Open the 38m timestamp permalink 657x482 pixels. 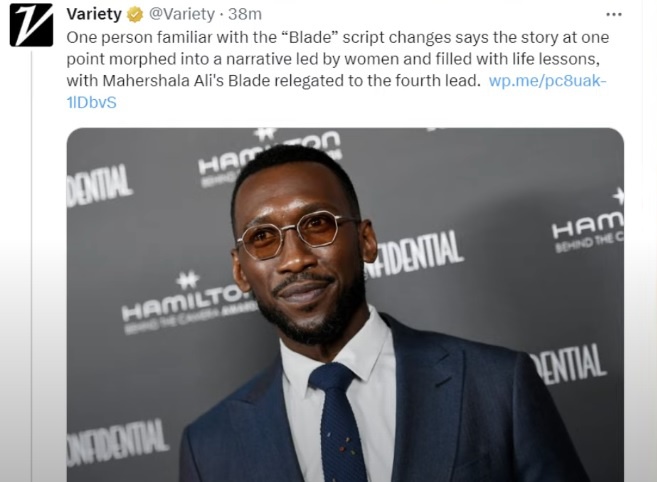245,14
